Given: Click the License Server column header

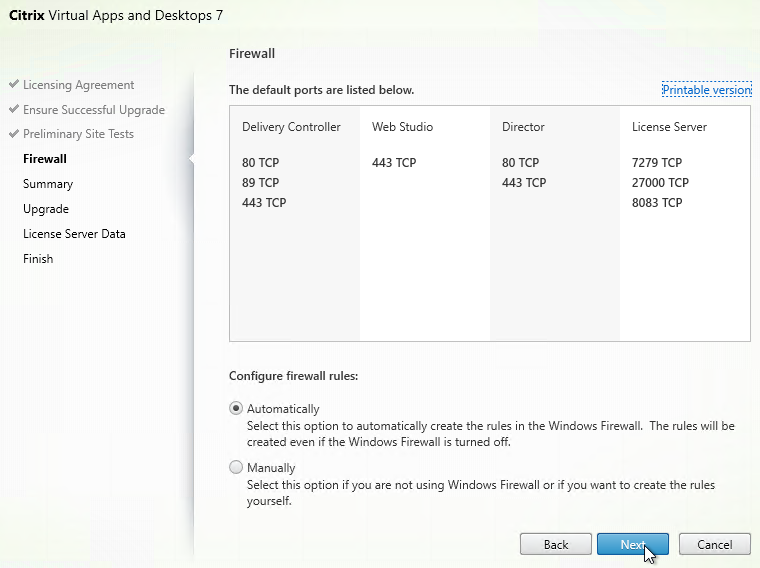Looking at the screenshot, I should pos(669,127).
